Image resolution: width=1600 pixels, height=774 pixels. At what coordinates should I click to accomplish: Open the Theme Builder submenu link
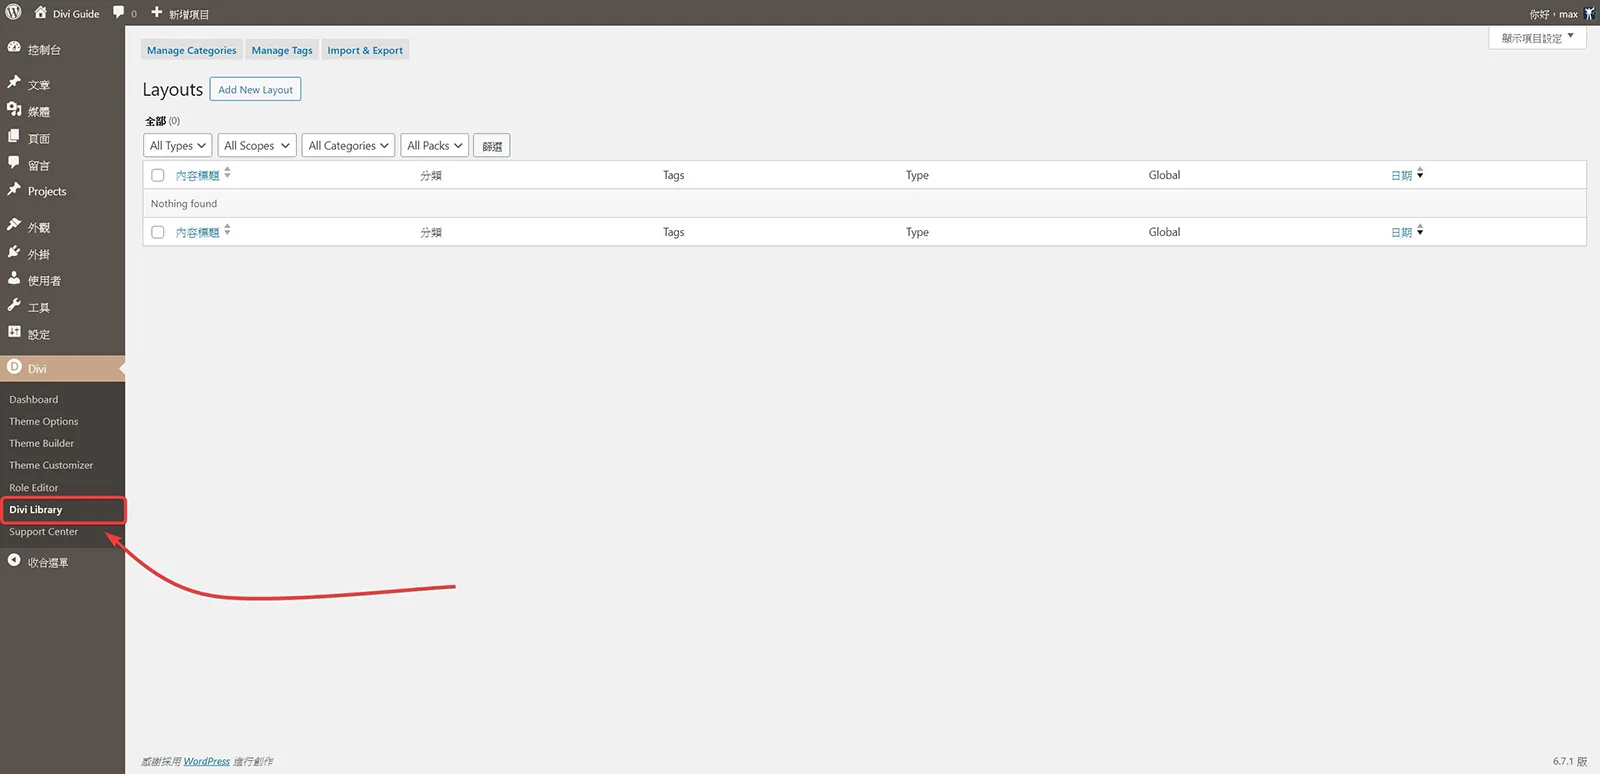click(x=42, y=443)
